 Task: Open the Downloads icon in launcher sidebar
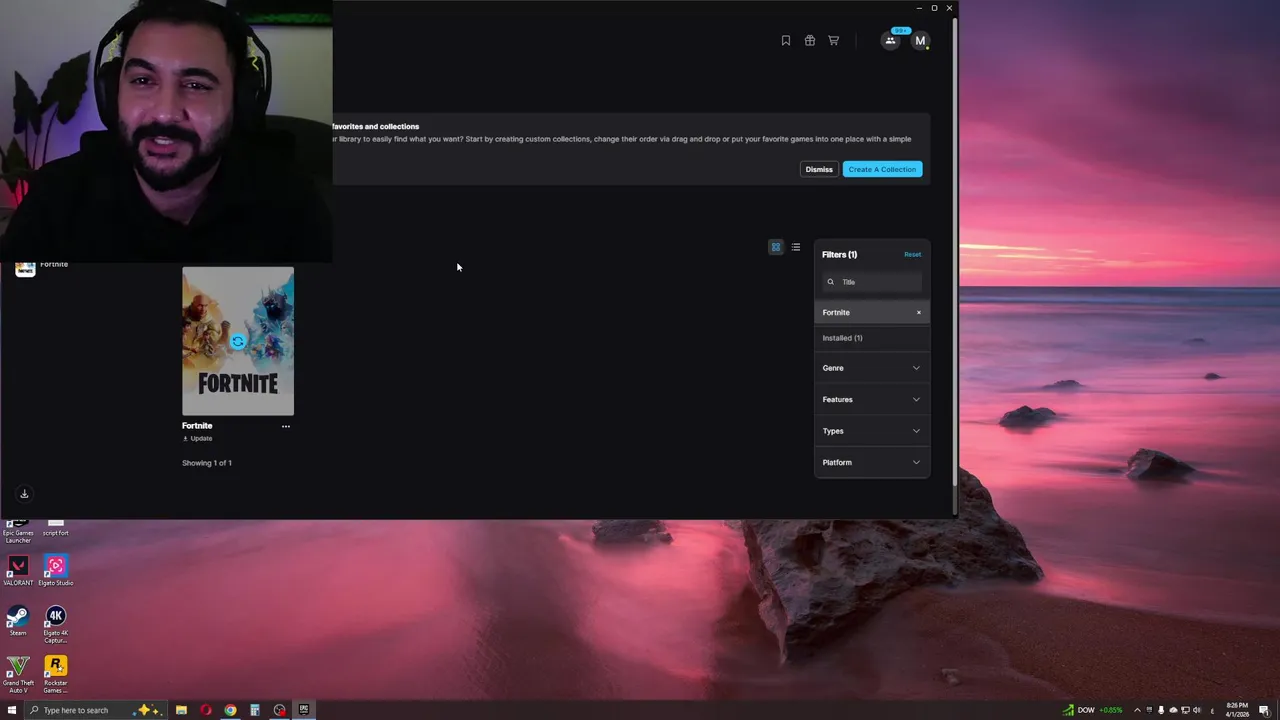25,494
